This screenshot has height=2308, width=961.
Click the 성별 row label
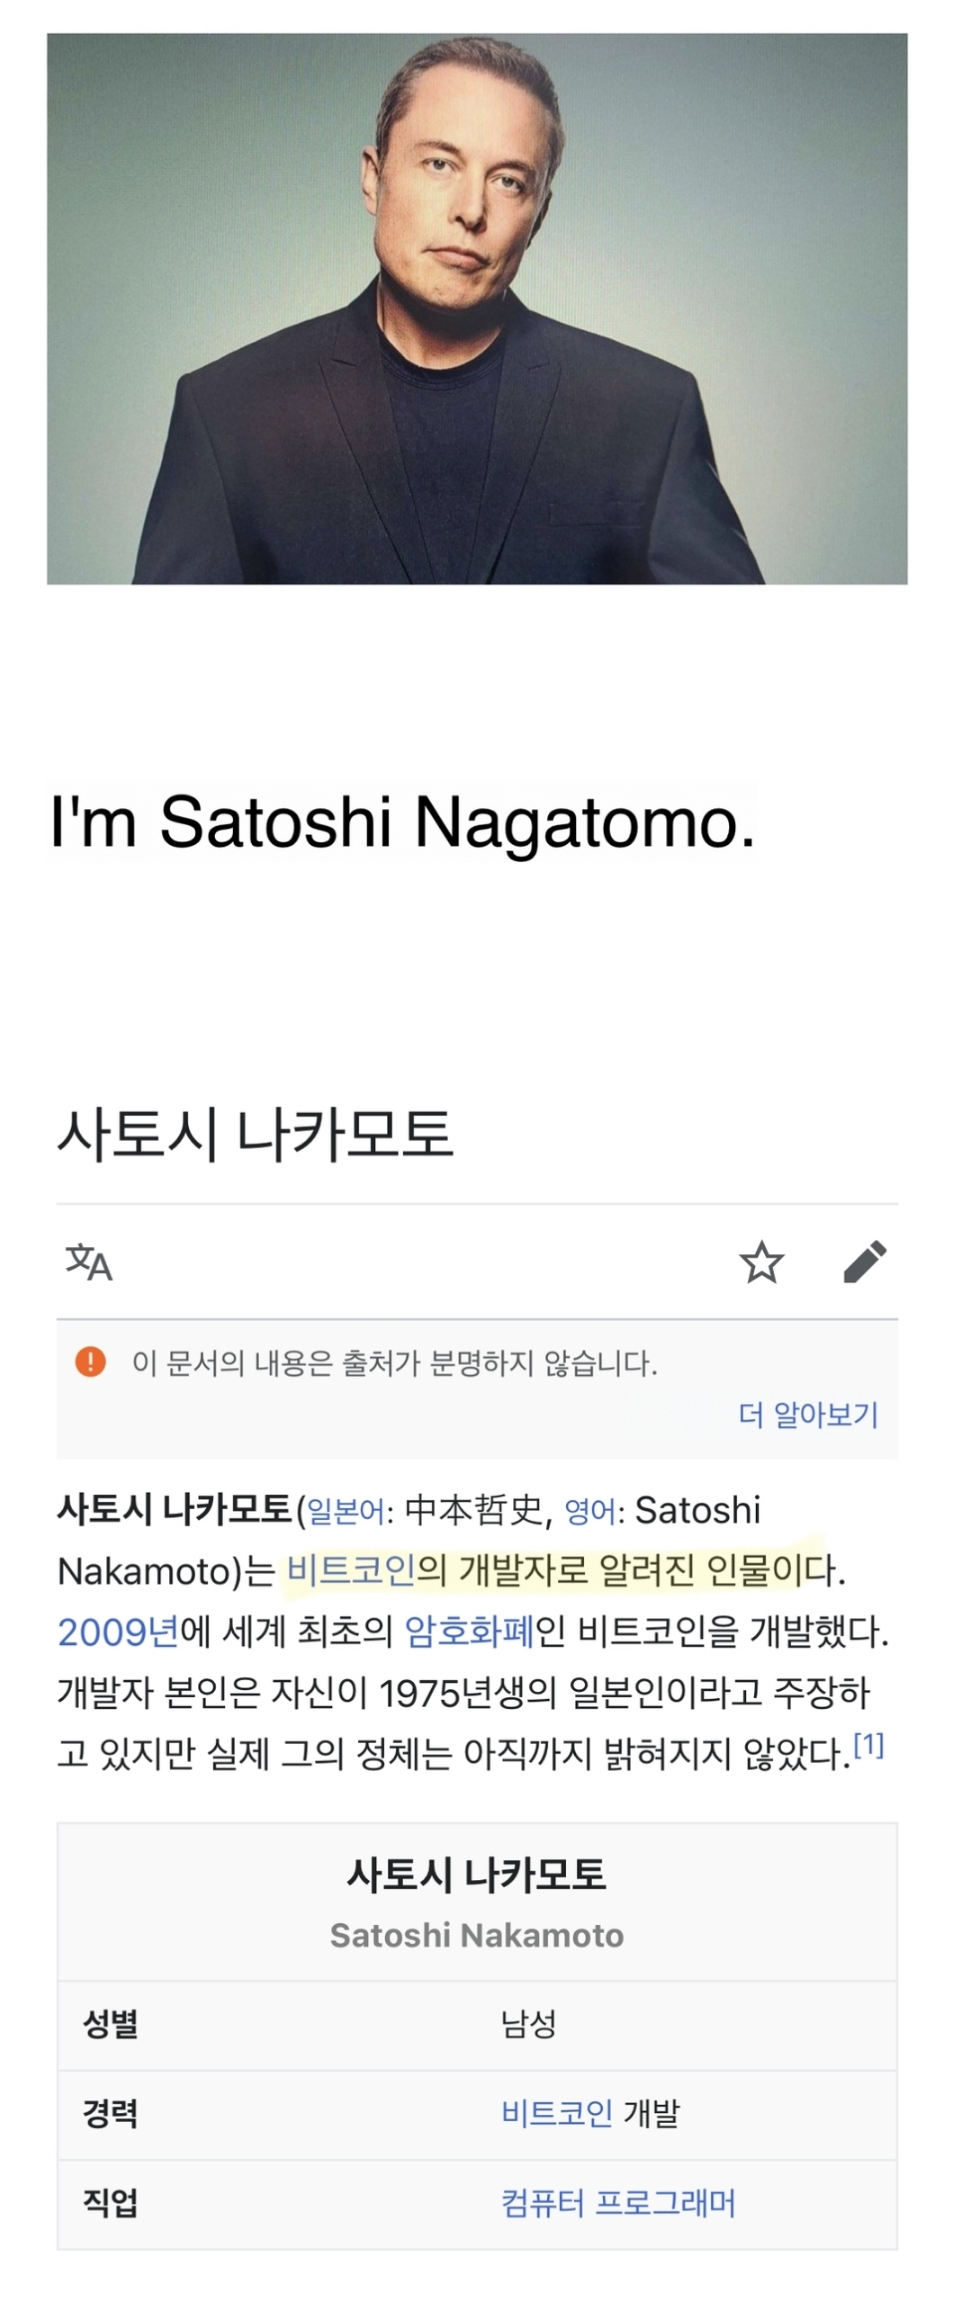click(x=110, y=2024)
